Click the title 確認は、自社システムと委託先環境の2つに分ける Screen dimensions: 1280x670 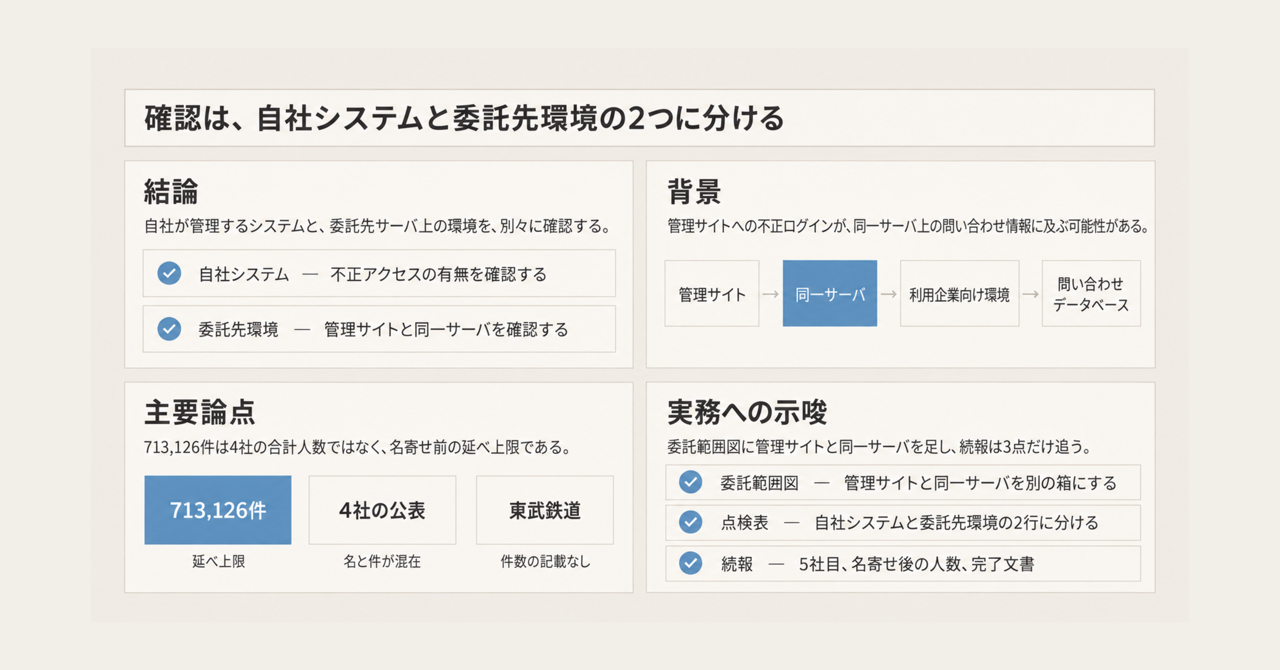click(465, 118)
